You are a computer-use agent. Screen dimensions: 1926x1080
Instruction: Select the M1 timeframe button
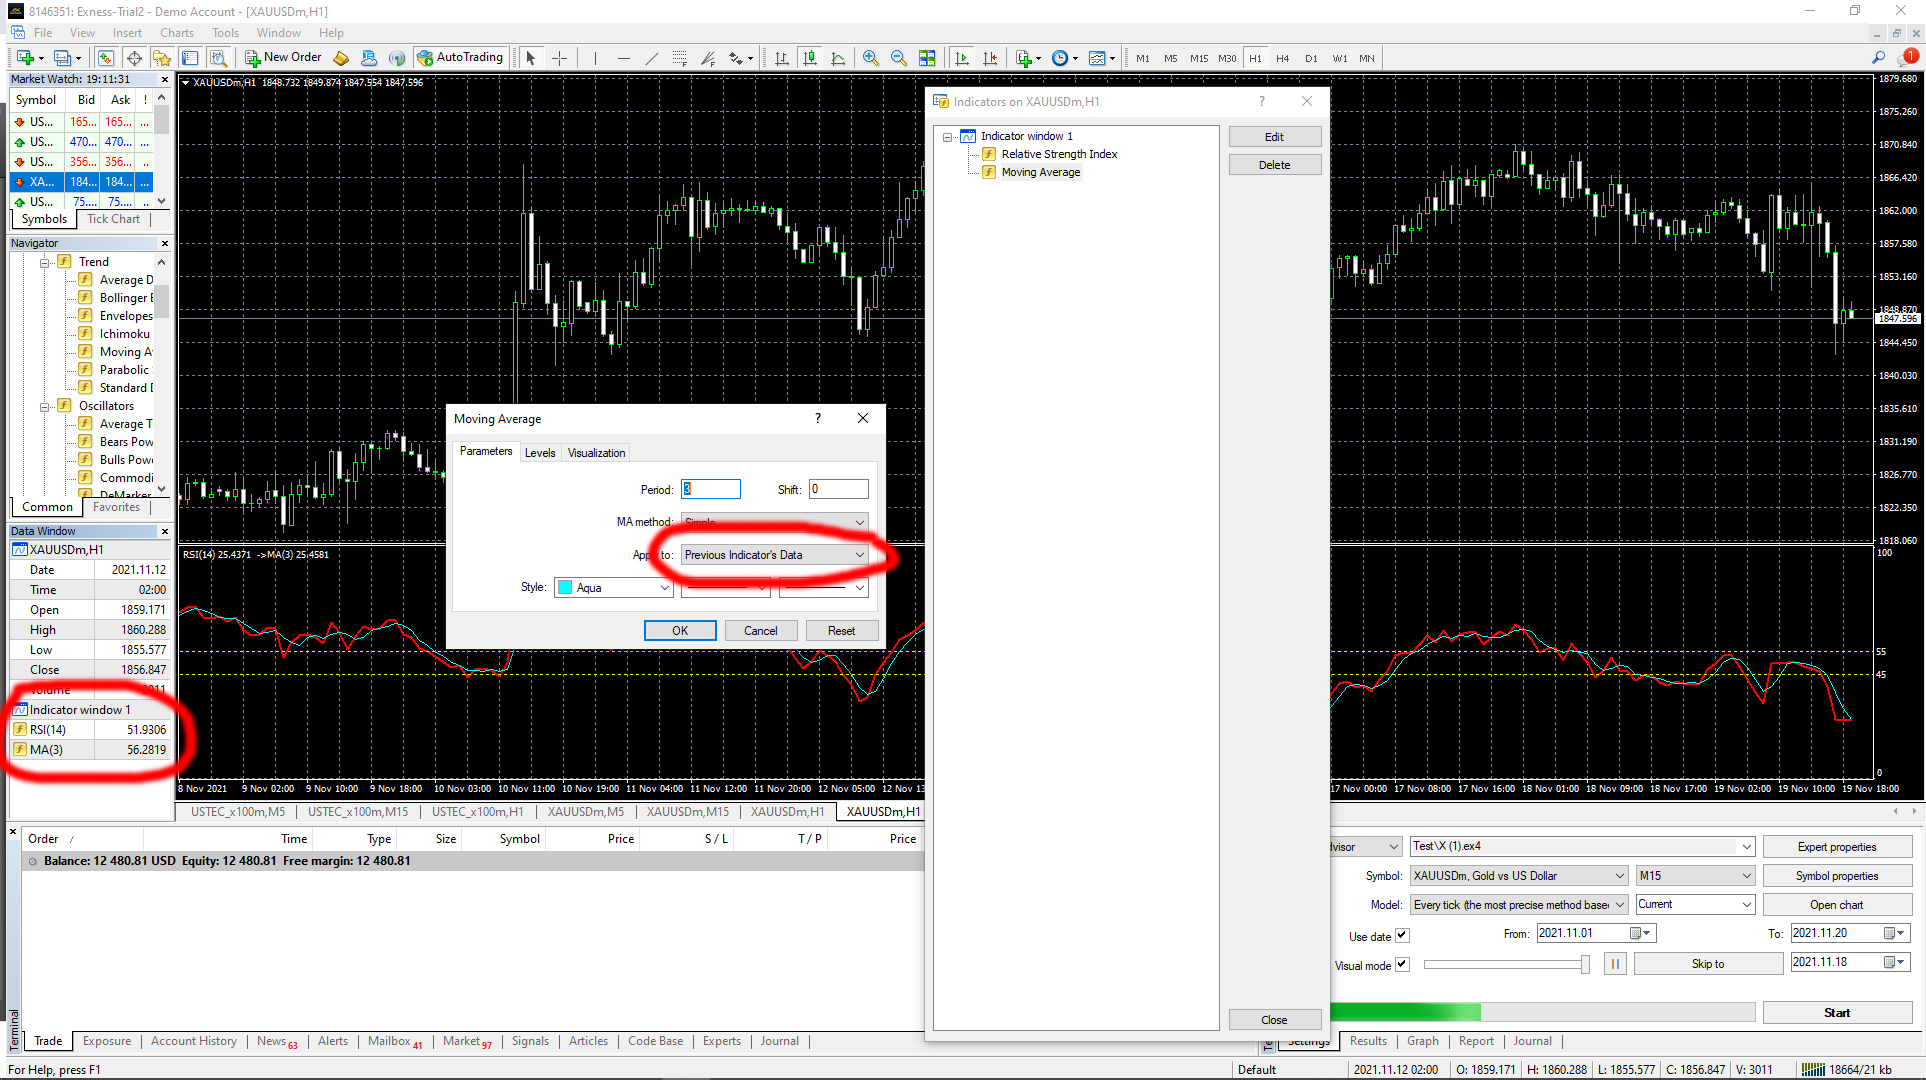(x=1143, y=58)
